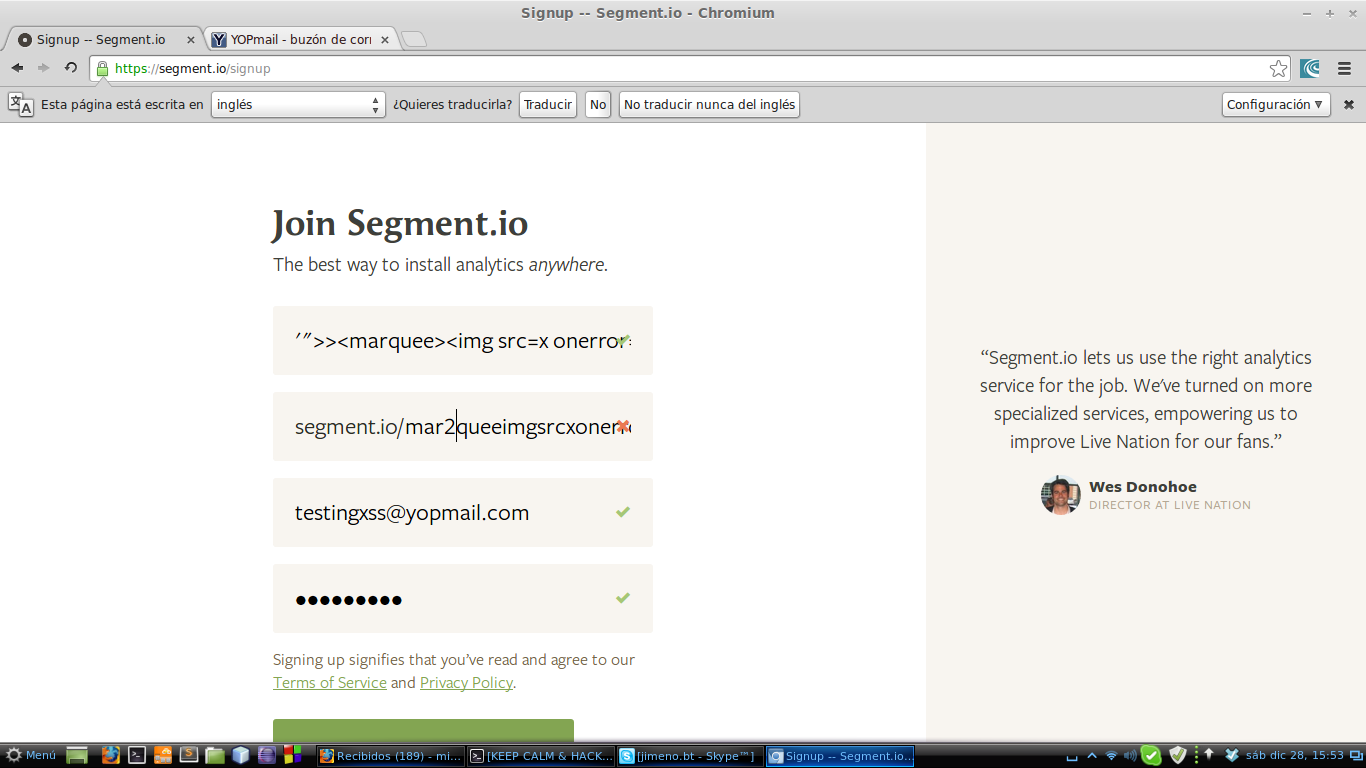Click the green SSL padlock icon

coord(102,69)
